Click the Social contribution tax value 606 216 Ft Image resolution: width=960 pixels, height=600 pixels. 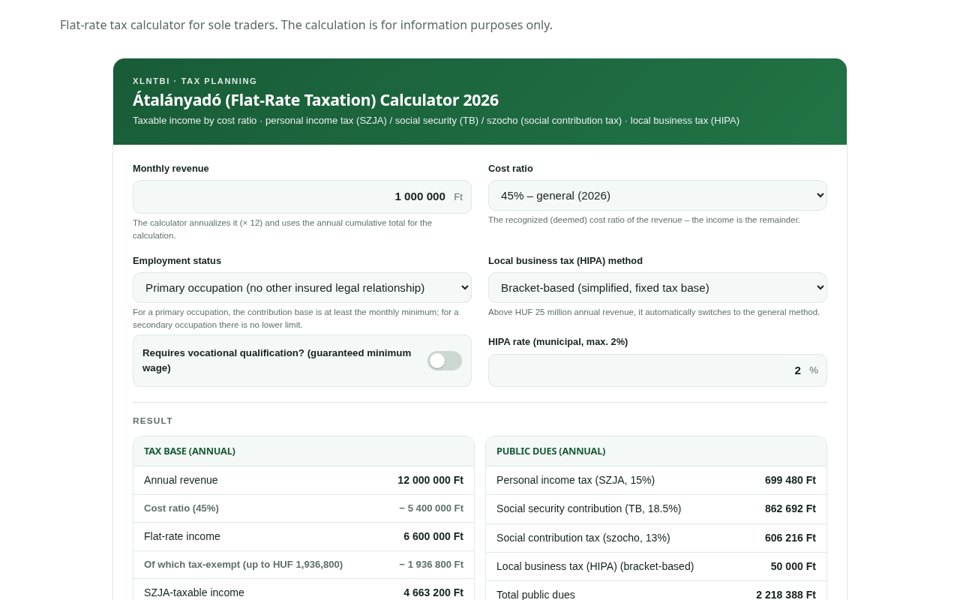point(790,538)
